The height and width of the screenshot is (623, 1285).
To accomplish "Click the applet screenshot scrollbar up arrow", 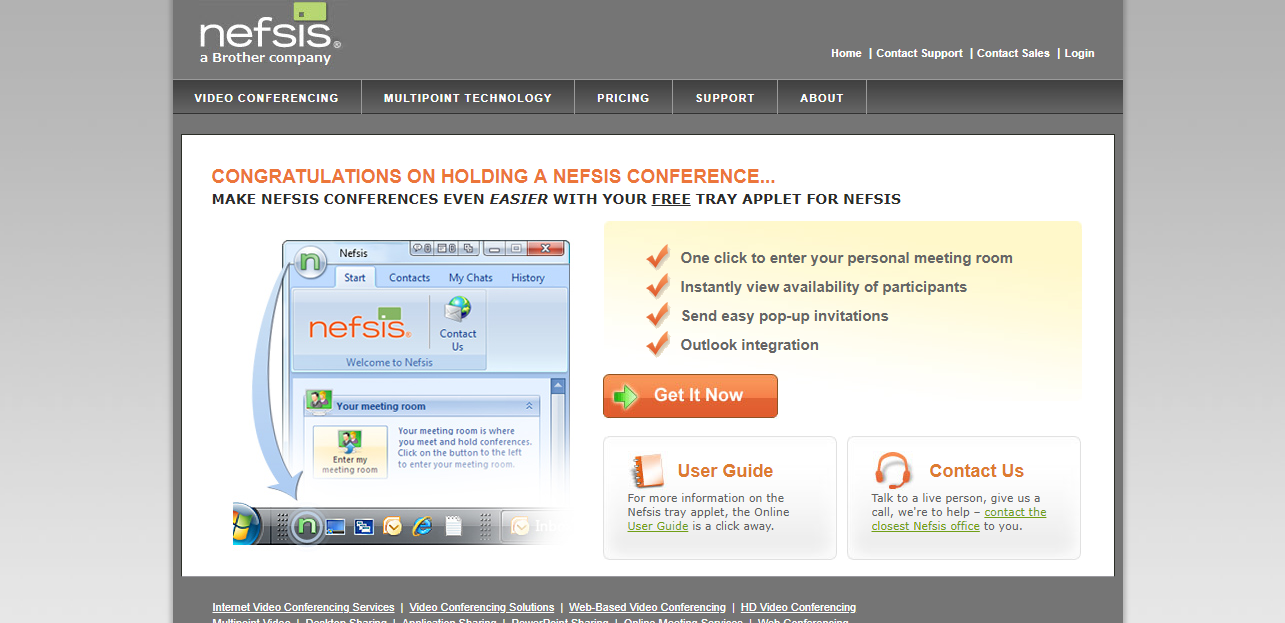I will click(558, 386).
